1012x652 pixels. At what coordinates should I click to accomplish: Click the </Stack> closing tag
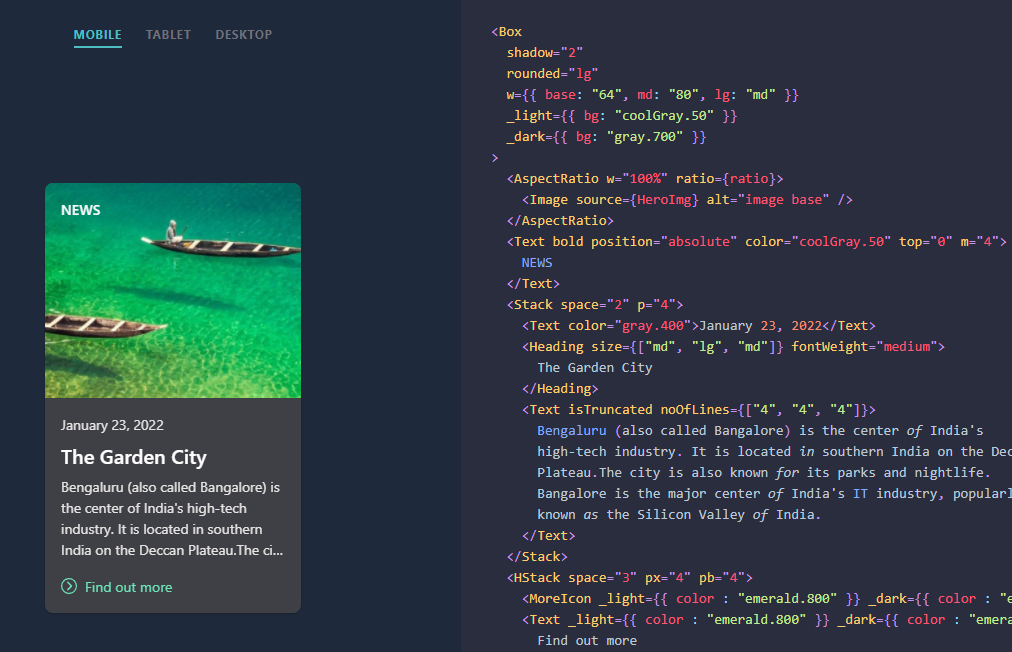pos(537,556)
